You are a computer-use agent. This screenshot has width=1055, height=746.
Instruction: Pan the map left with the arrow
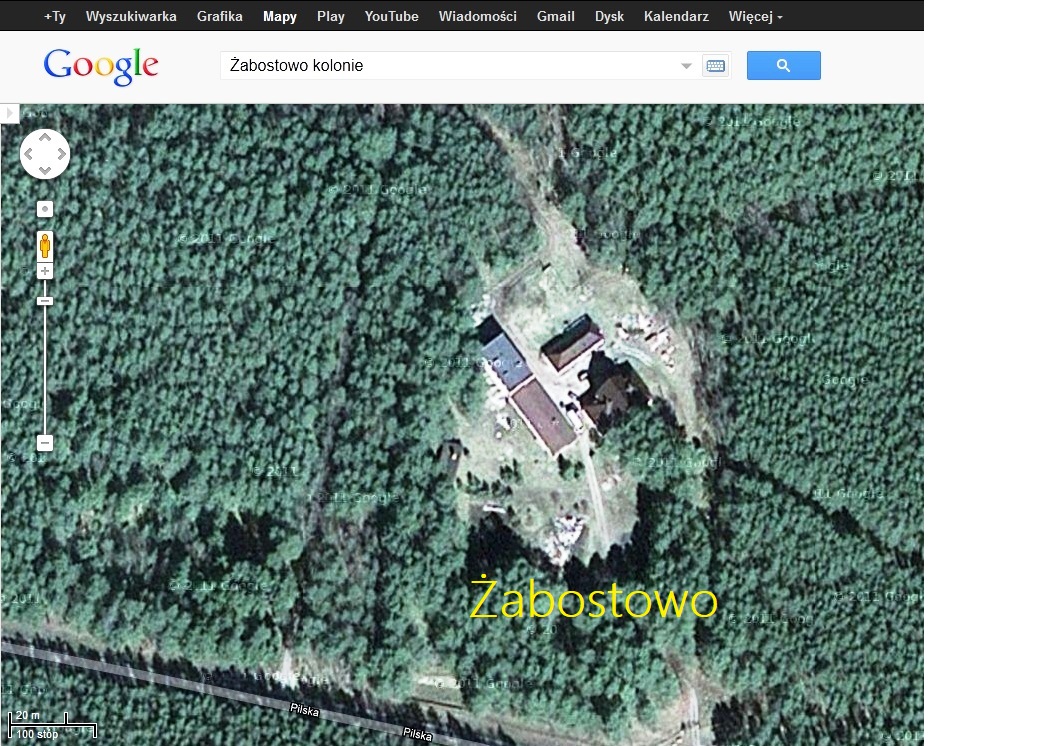click(x=29, y=154)
